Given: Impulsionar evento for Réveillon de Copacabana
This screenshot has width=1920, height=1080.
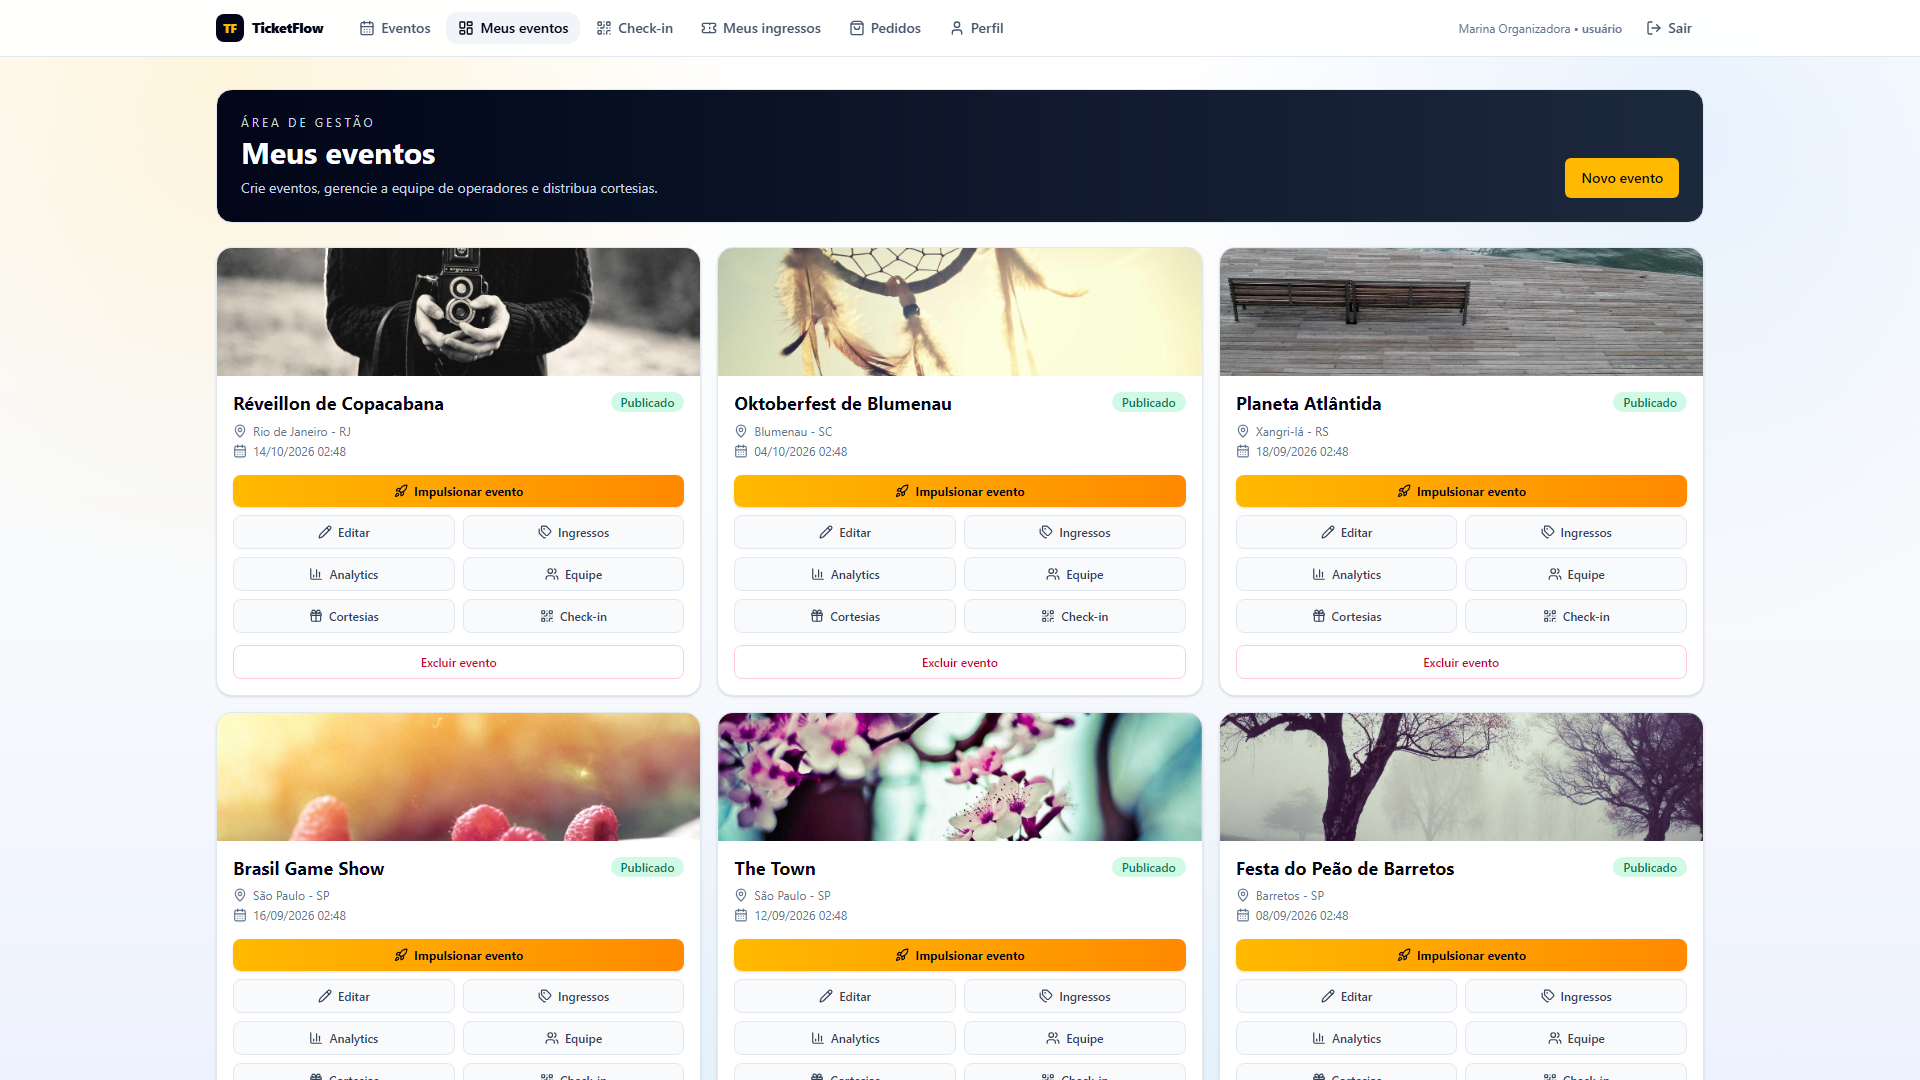Looking at the screenshot, I should tap(458, 491).
